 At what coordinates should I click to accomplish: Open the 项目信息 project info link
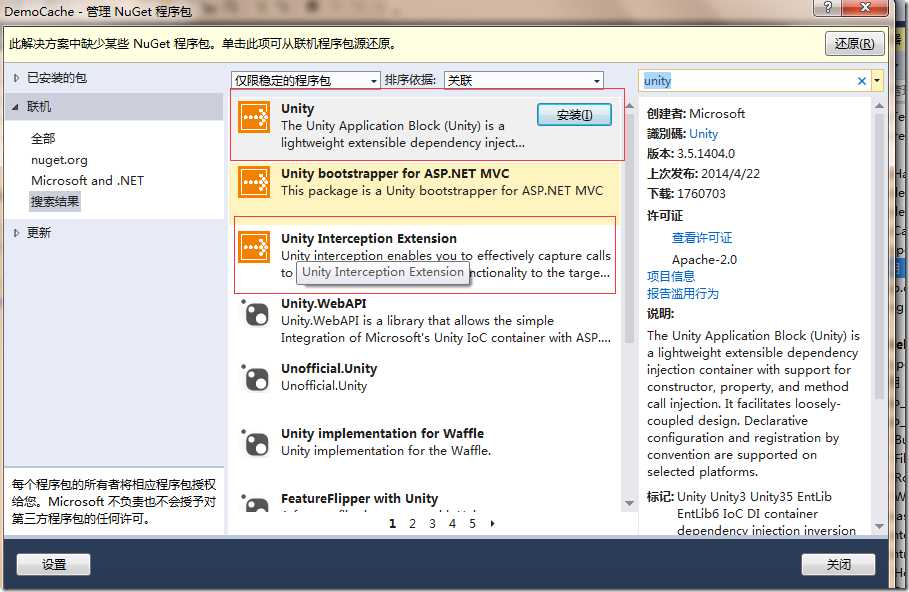(x=671, y=276)
